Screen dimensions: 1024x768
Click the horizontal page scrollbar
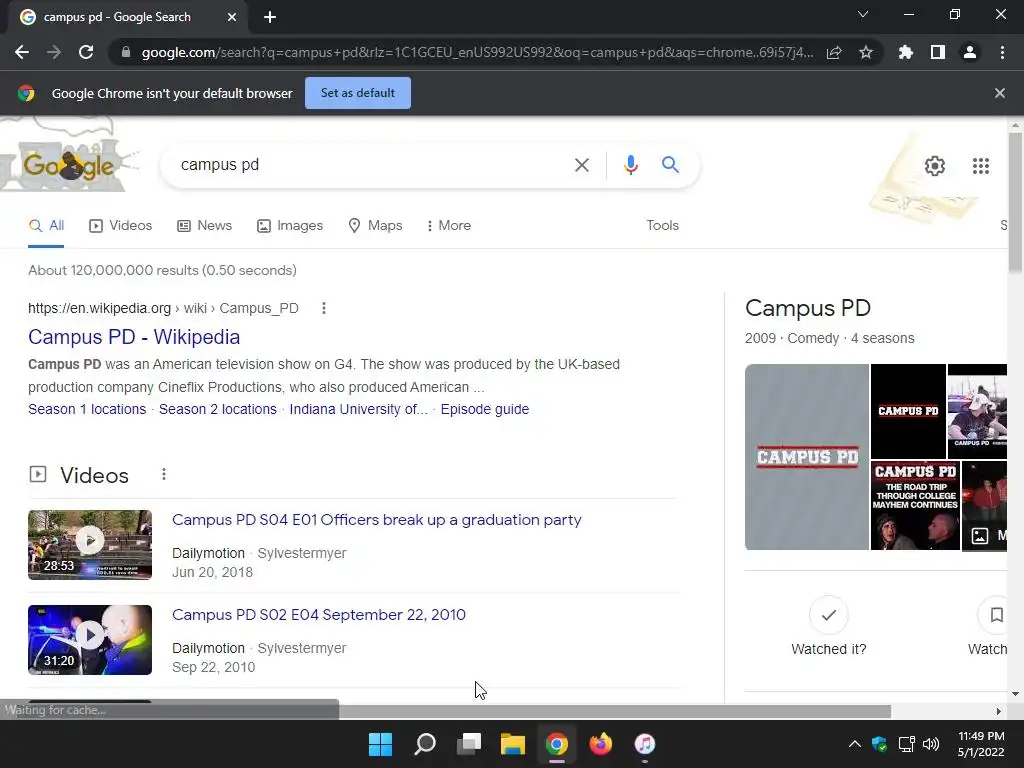(x=614, y=711)
